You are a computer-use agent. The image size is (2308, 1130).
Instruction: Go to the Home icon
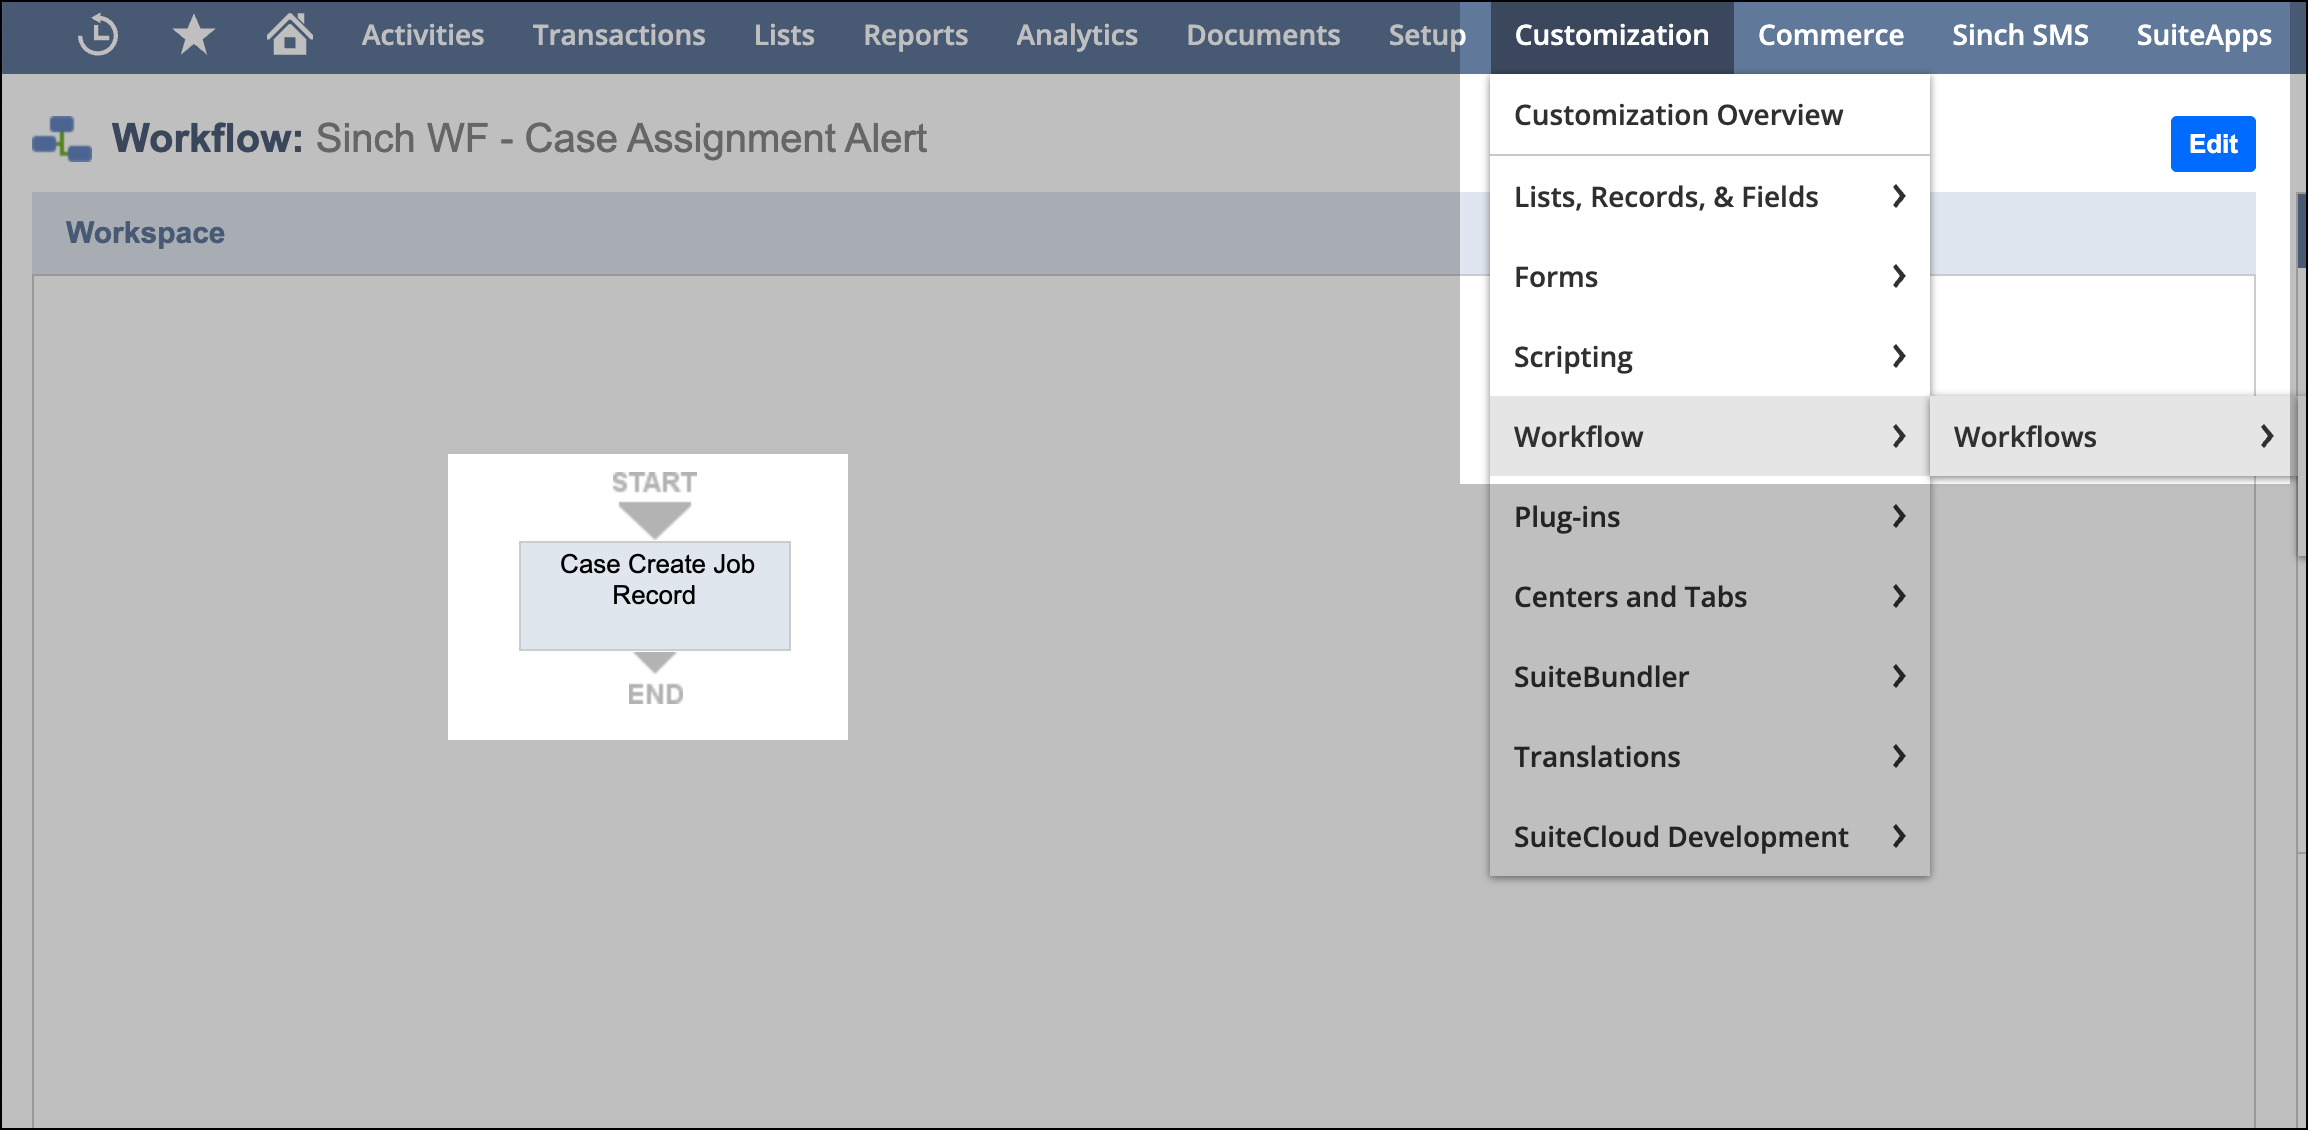(x=289, y=34)
